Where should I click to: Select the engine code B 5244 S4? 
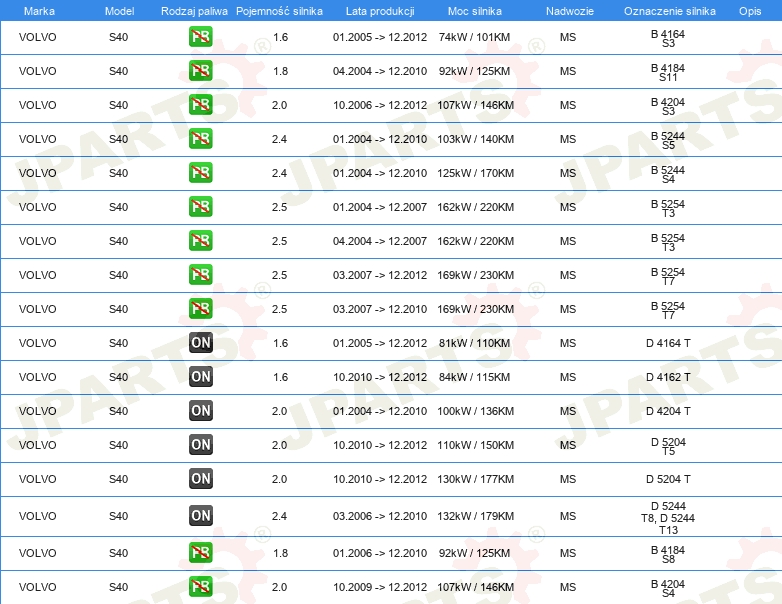tap(668, 174)
